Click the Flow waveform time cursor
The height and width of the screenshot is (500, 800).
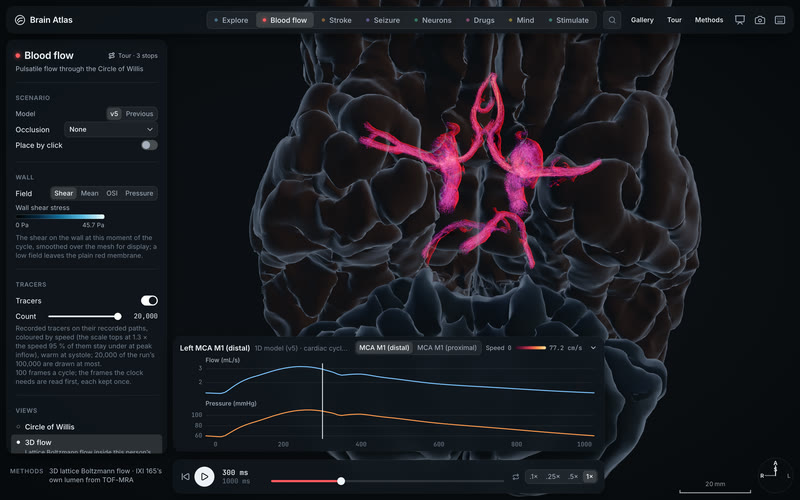coord(322,401)
